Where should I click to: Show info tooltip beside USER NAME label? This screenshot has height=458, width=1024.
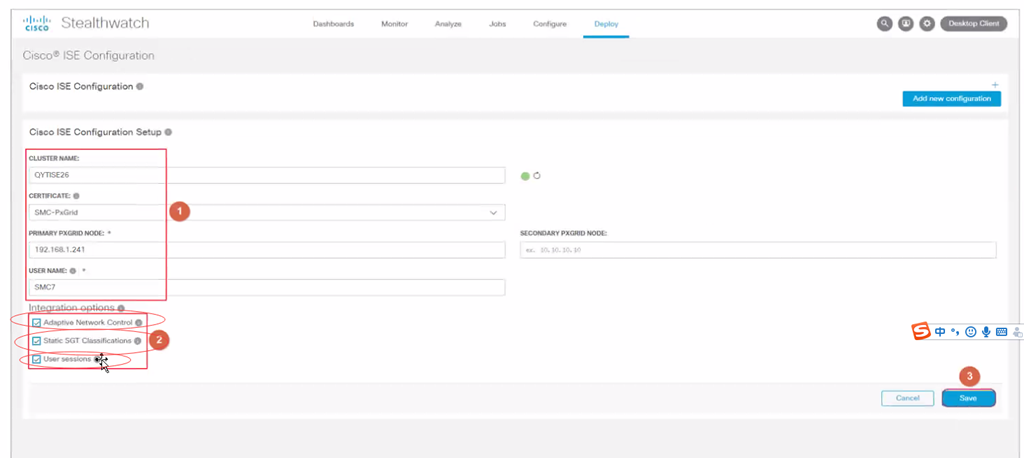click(72, 270)
